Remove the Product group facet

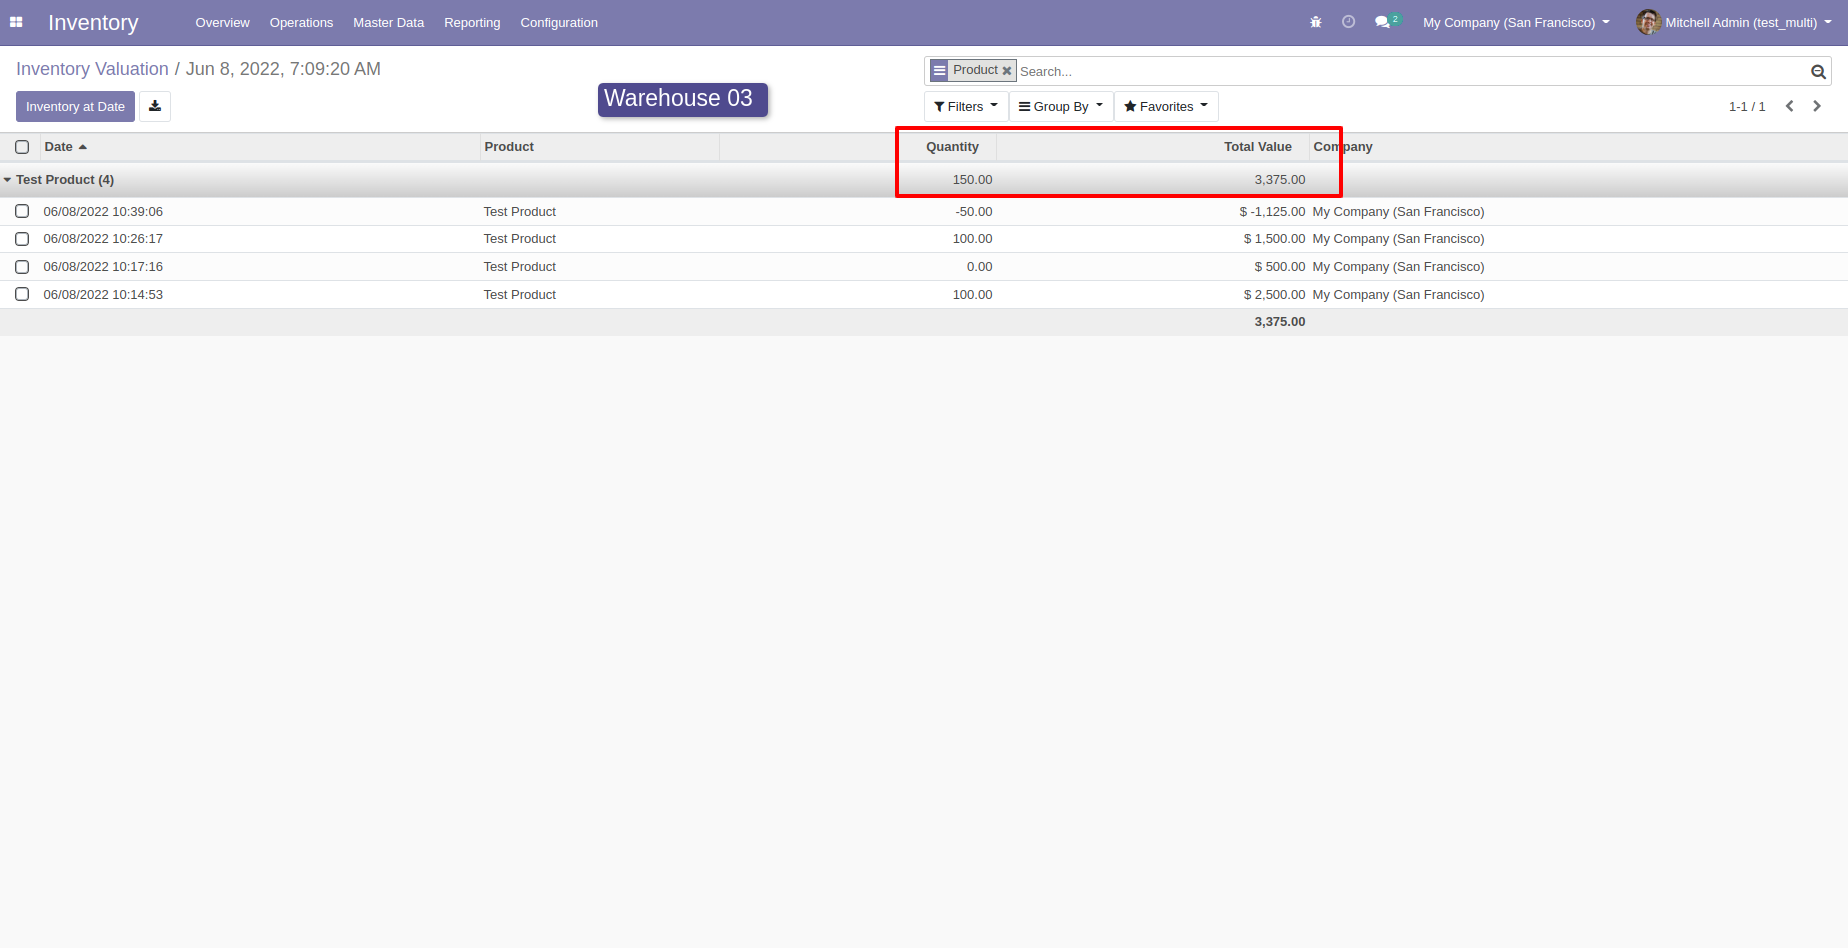point(1007,71)
